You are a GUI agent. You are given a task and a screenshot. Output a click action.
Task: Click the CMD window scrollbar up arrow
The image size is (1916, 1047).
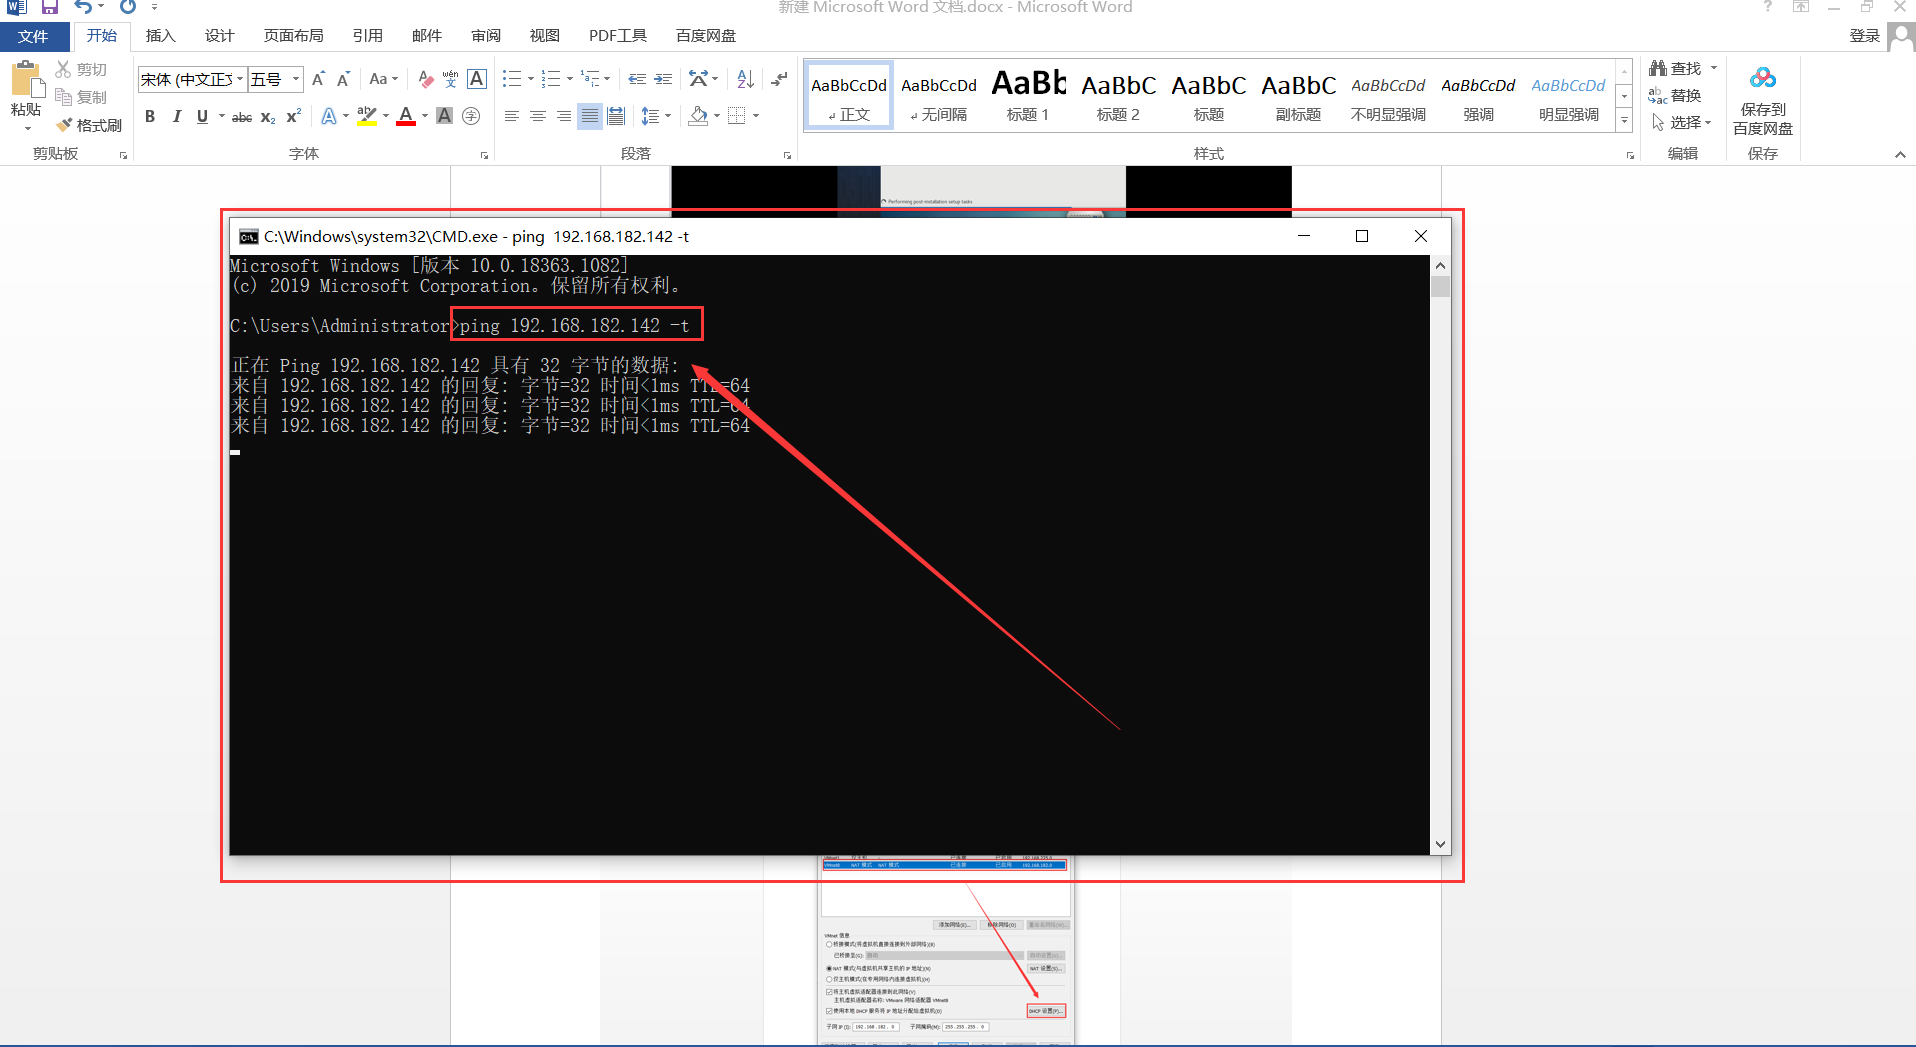1440,266
